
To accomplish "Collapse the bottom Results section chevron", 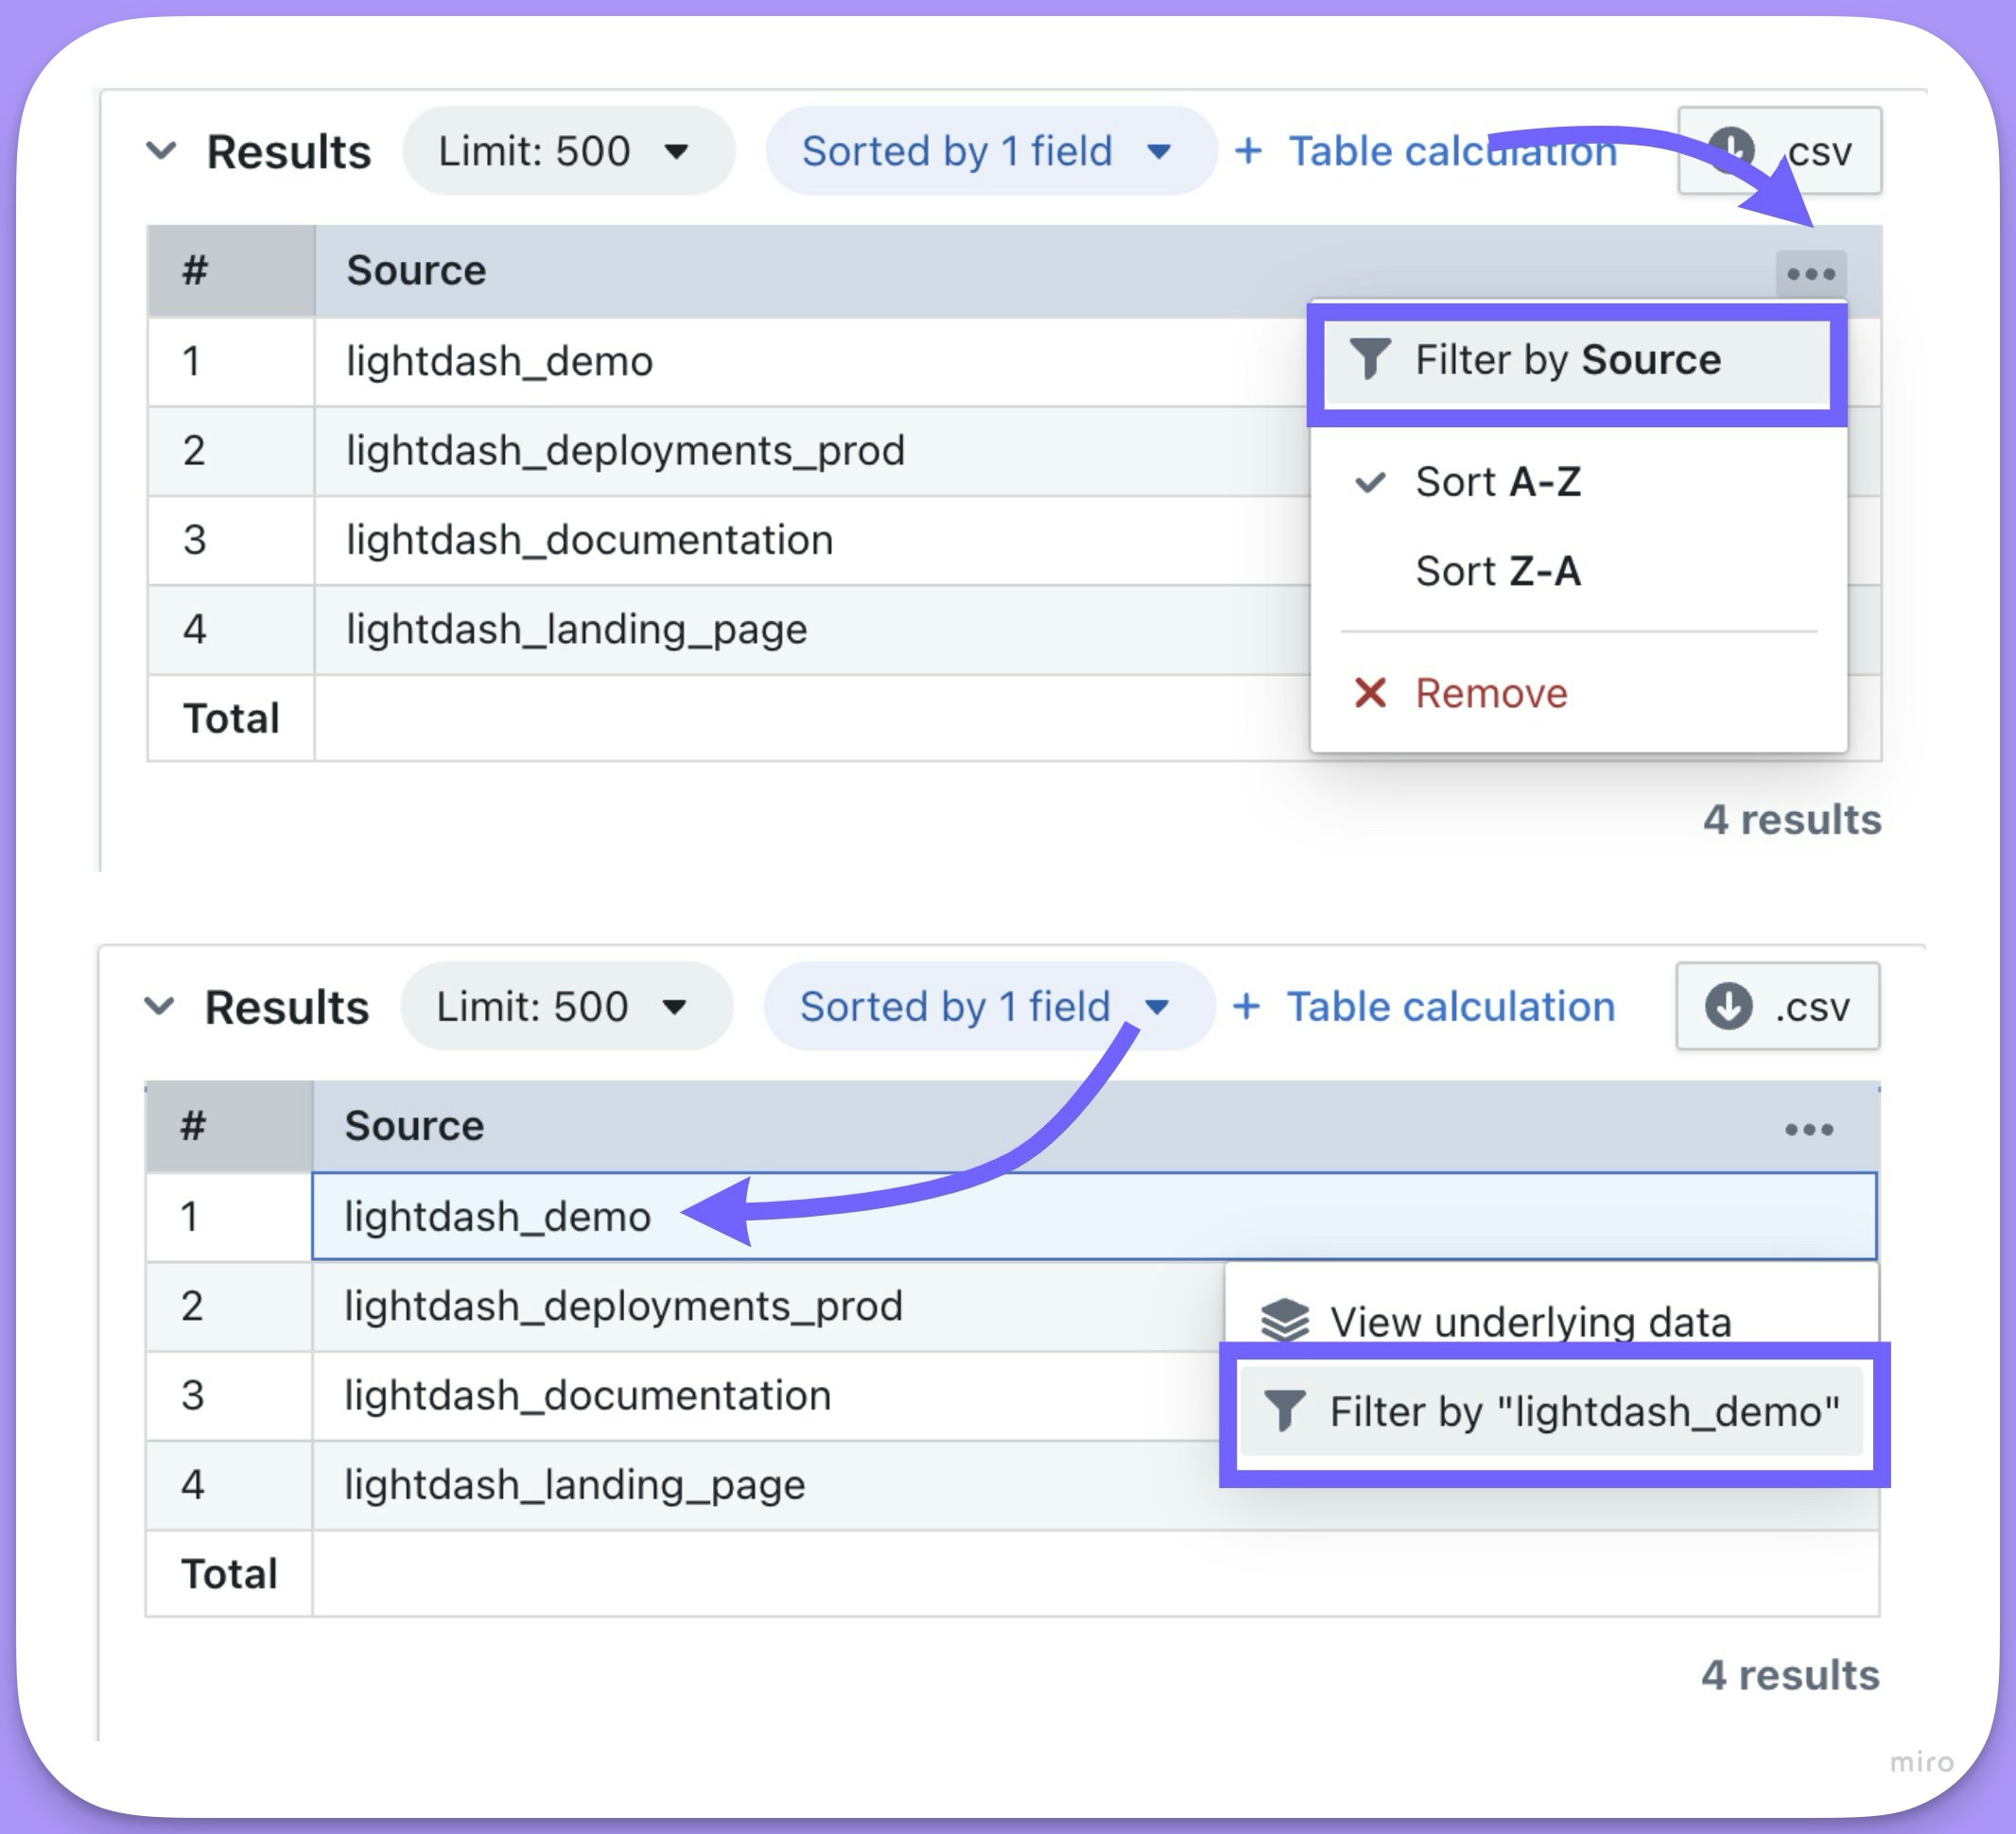I will [159, 1006].
